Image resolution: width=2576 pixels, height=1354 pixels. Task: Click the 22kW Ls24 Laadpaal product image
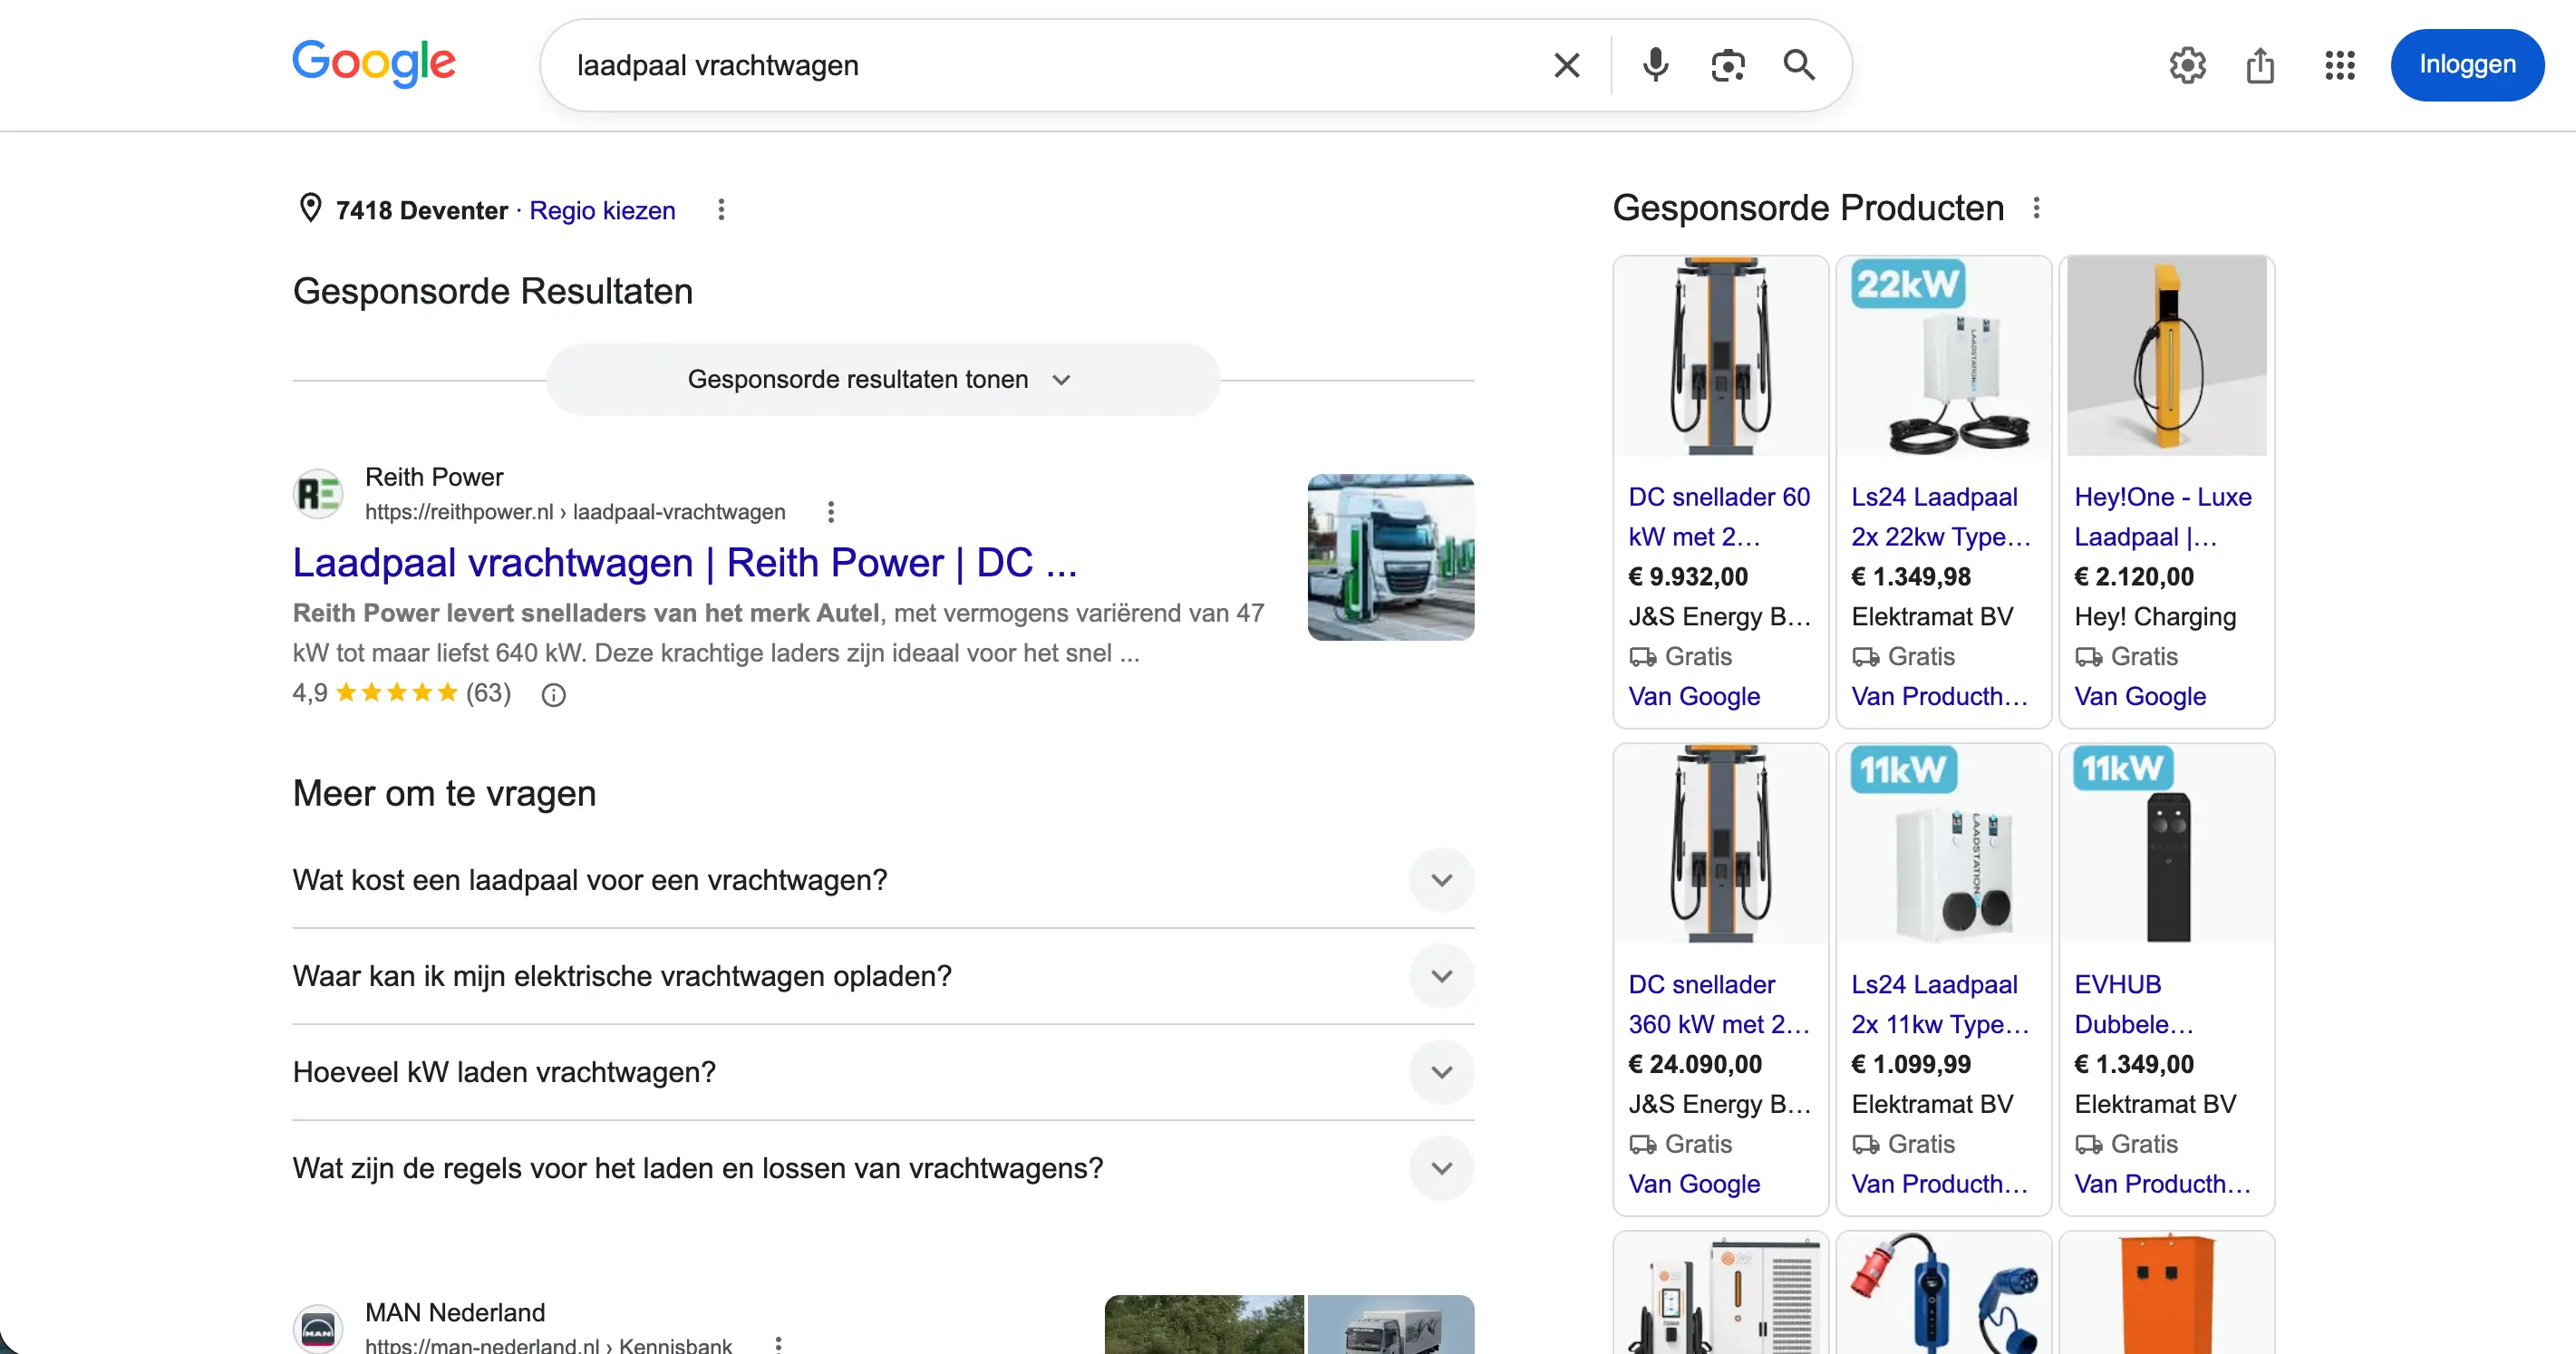1943,356
